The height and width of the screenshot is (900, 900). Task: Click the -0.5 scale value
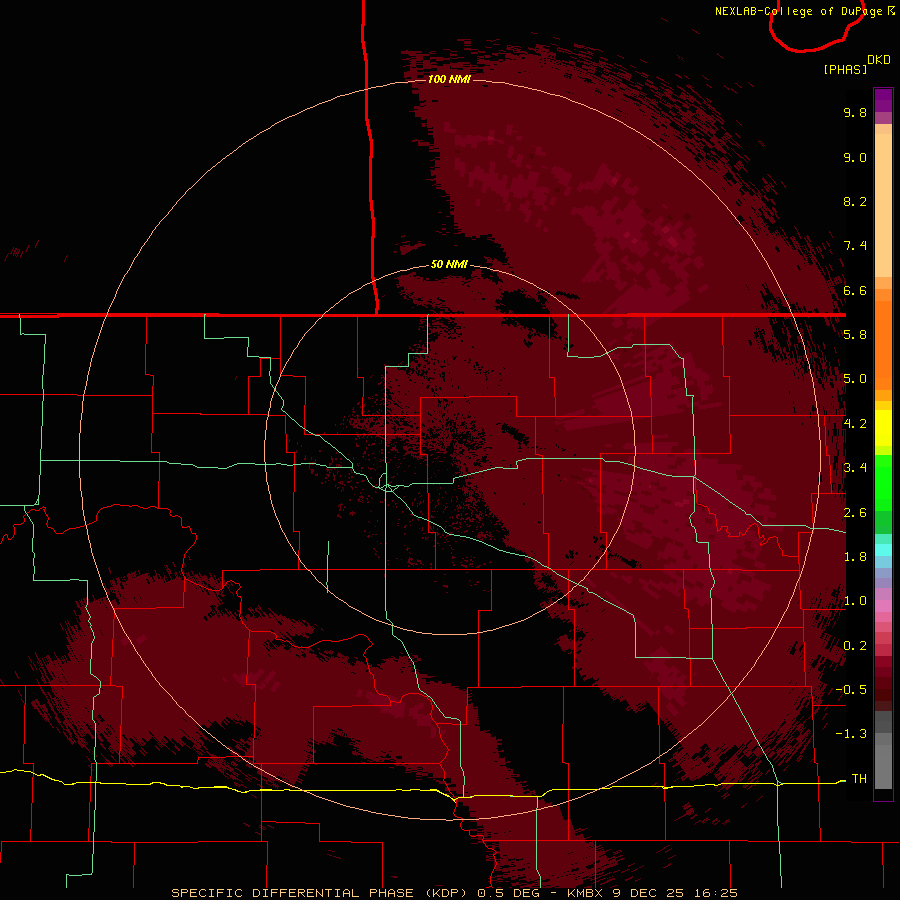point(851,690)
